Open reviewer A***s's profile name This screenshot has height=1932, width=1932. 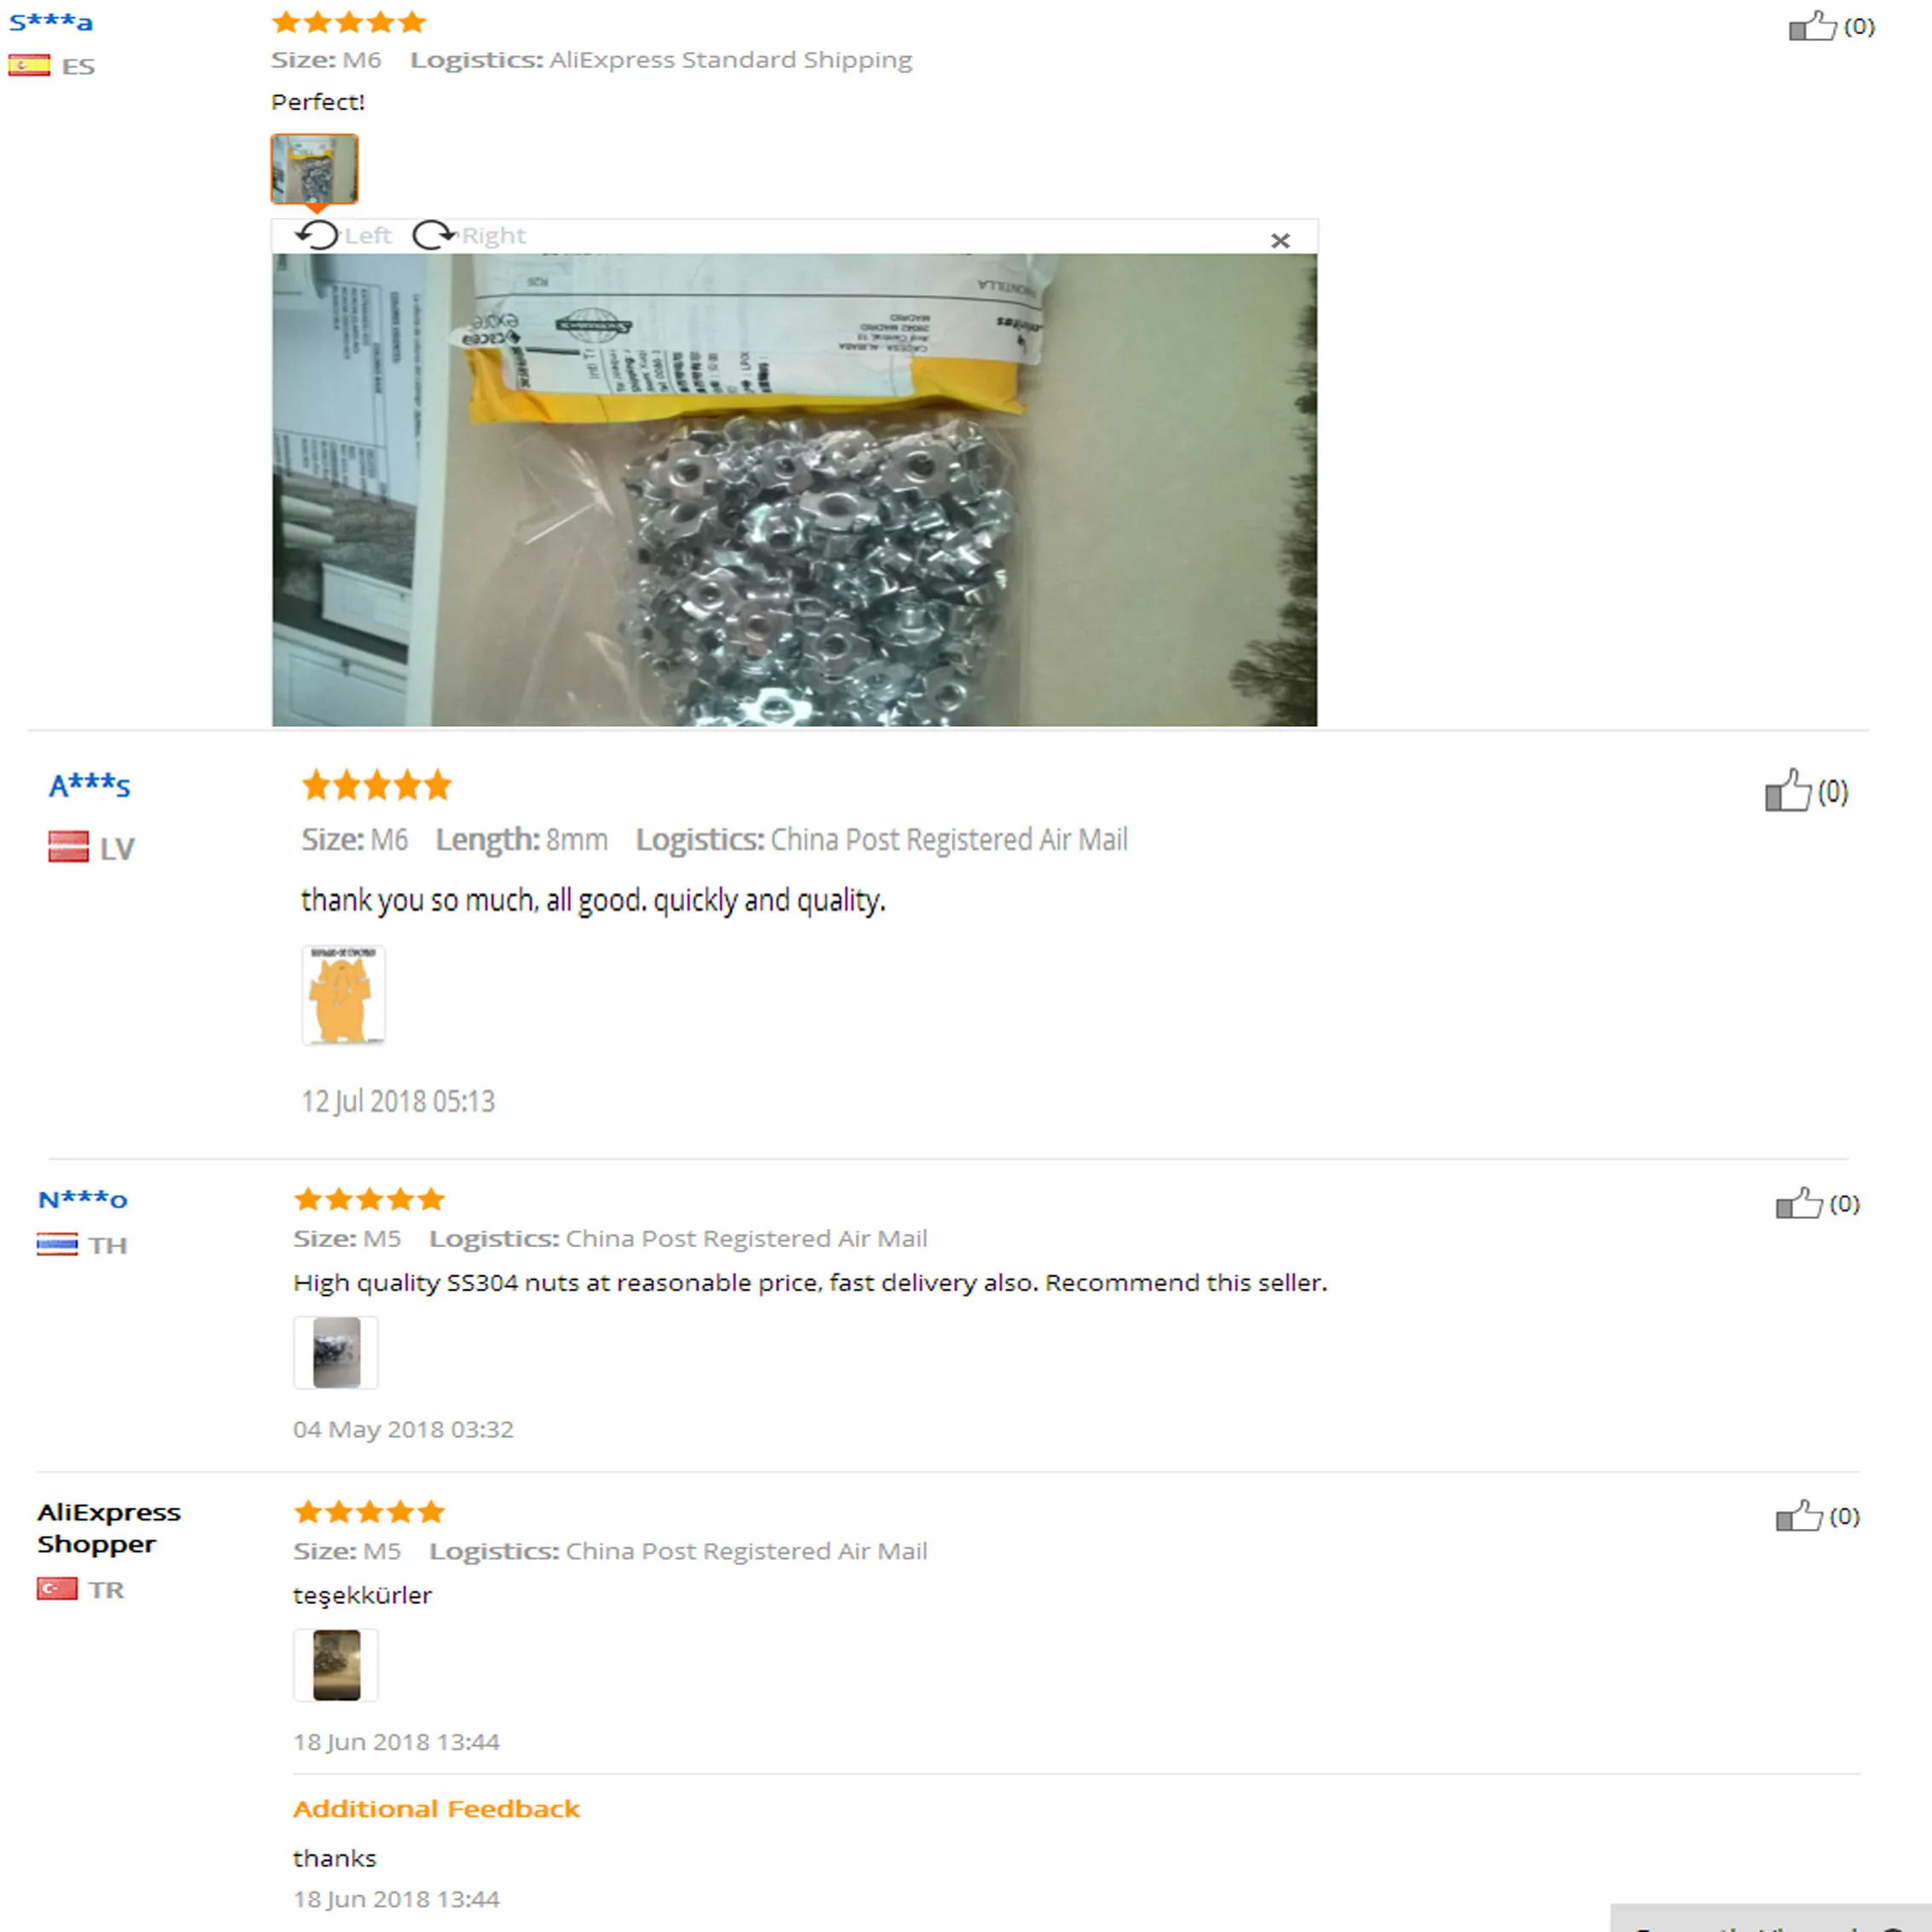point(90,786)
